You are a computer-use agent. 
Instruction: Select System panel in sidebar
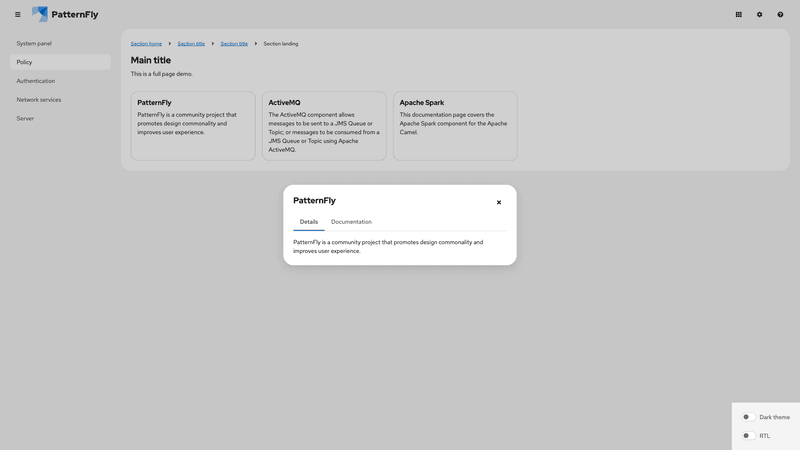click(60, 43)
